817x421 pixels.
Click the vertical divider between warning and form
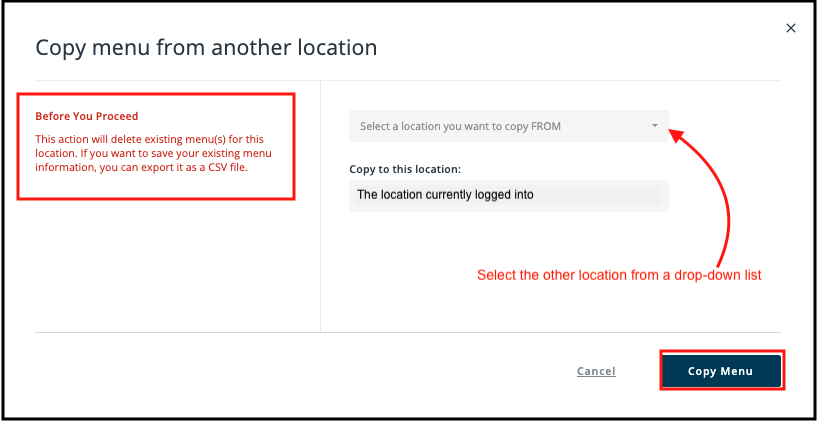click(320, 206)
